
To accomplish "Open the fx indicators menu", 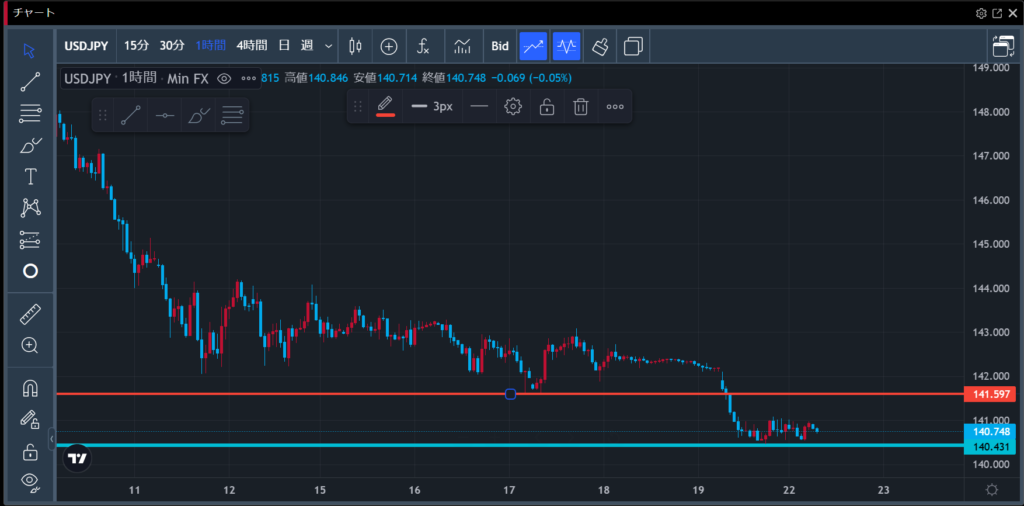I will (423, 46).
